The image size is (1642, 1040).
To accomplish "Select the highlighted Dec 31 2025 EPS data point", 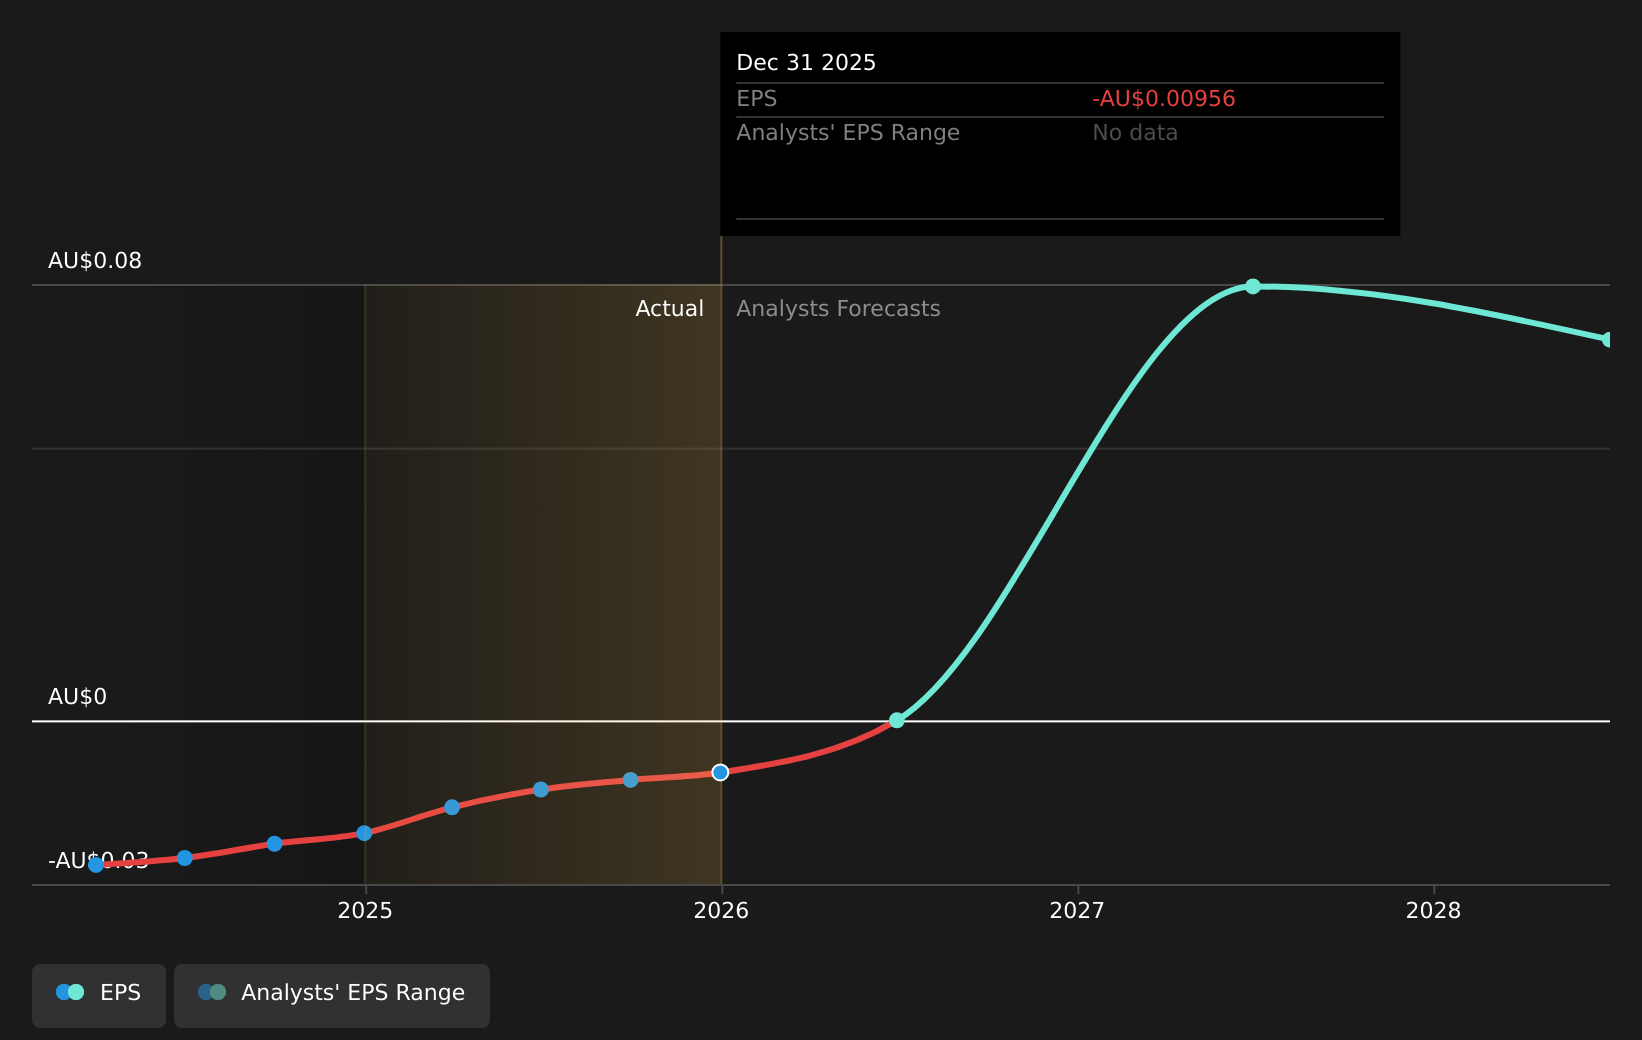I will 720,772.
